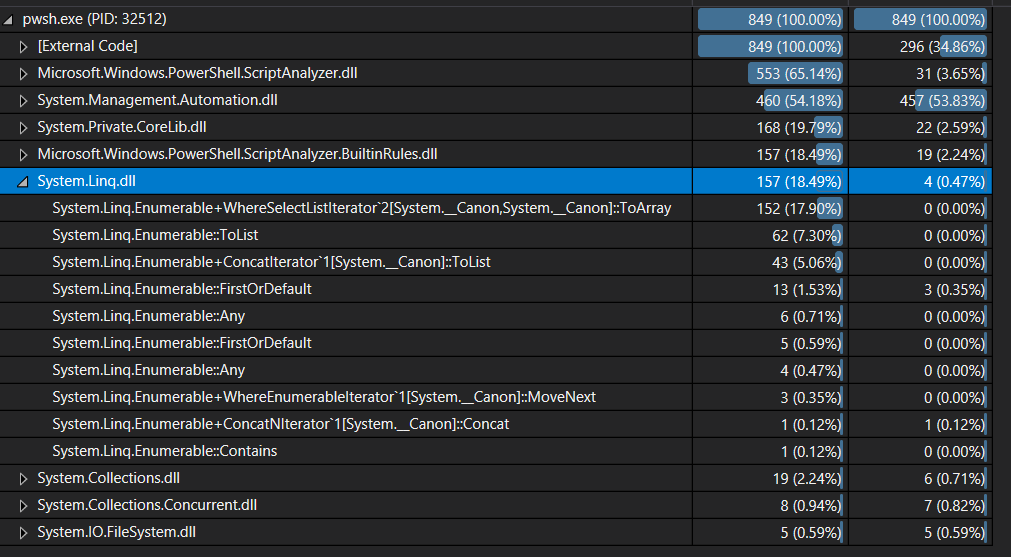
Task: Click the highlighted System.Linq.dll row label
Action: [86, 182]
